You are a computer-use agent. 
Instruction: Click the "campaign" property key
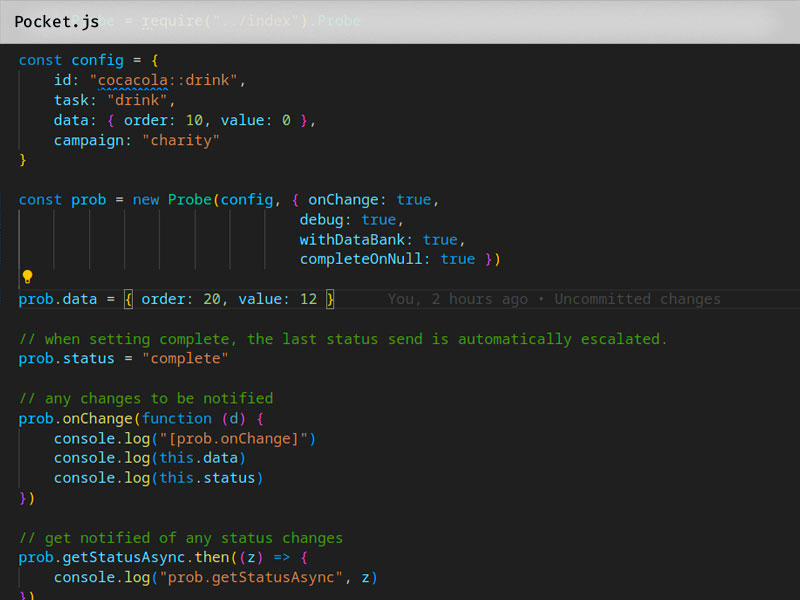click(93, 140)
